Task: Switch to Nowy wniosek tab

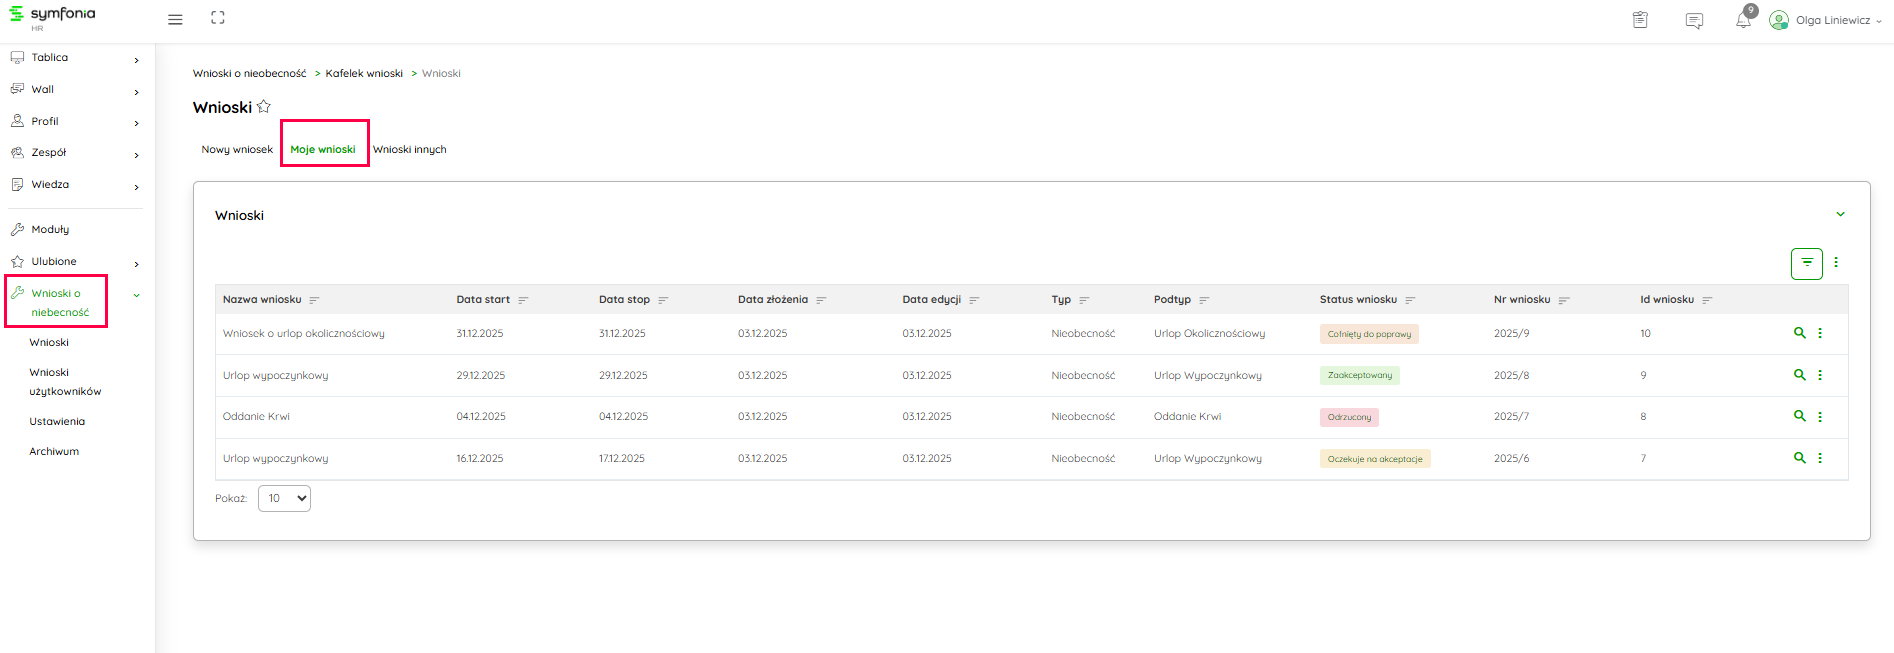Action: [x=237, y=150]
